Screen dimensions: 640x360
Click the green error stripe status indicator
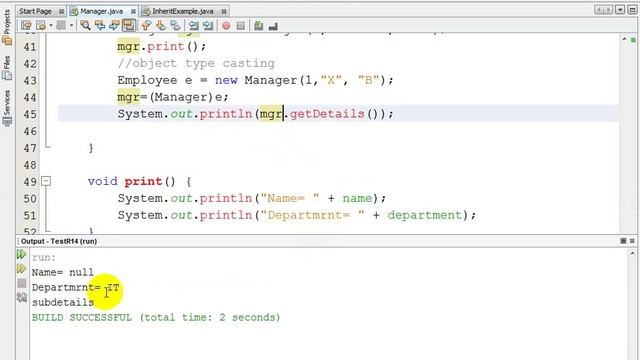(x=633, y=40)
